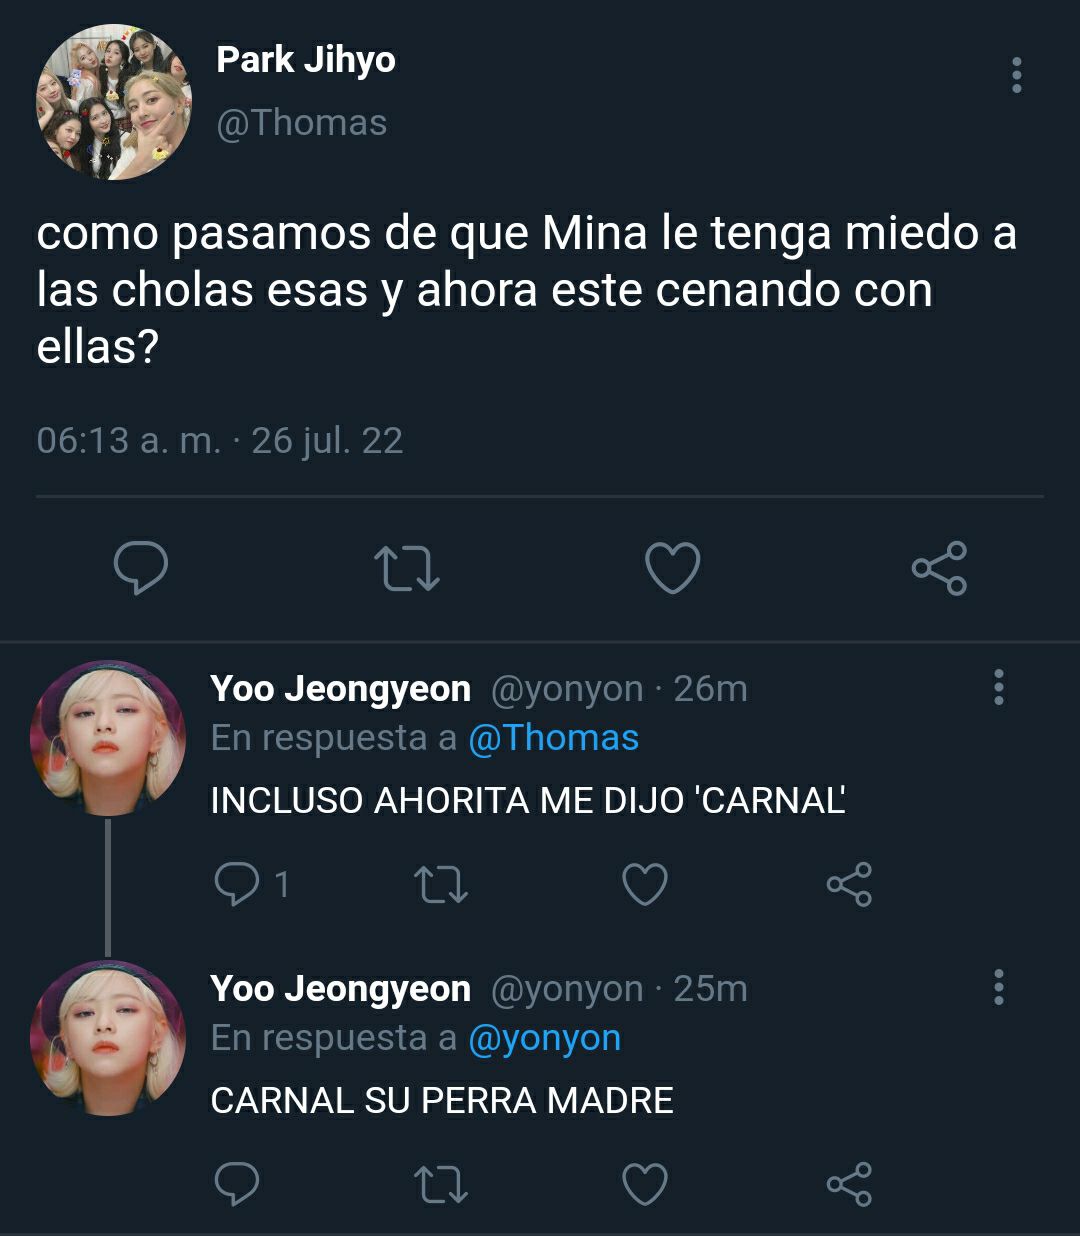1080x1236 pixels.
Task: Retweet the main tweet about Mina
Action: pyautogui.click(x=406, y=568)
